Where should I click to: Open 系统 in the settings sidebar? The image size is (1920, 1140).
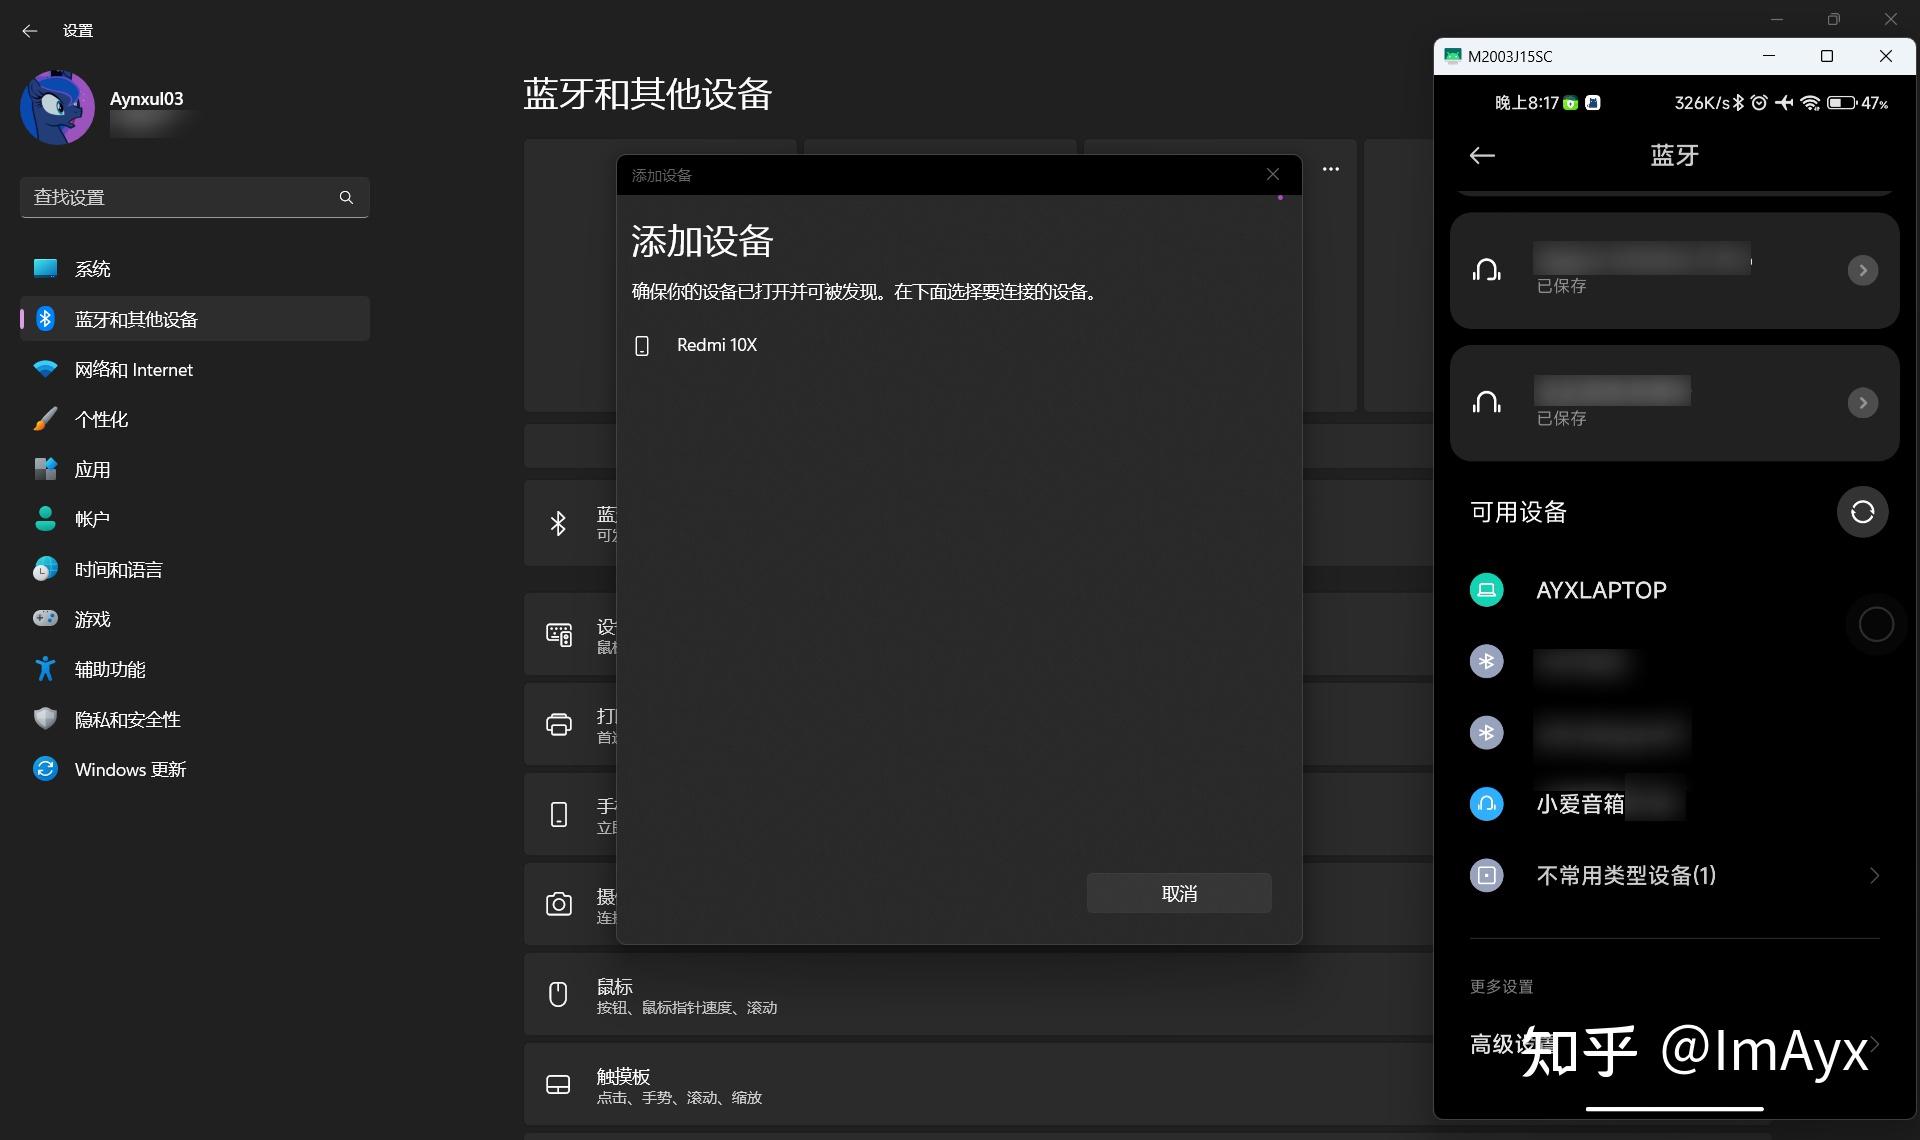click(x=195, y=268)
